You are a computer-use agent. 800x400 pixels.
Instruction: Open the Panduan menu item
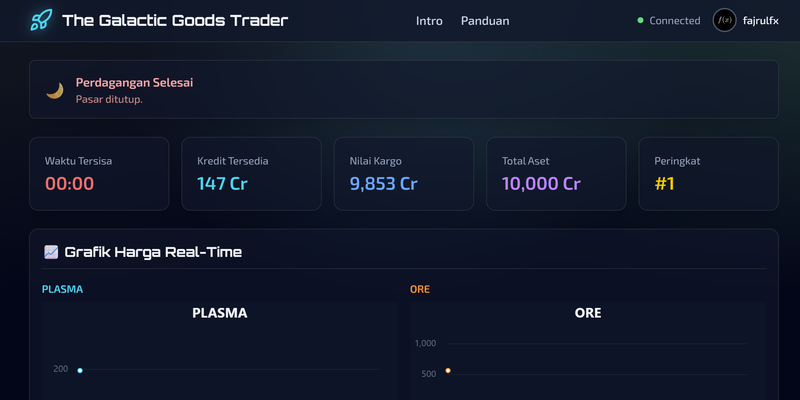coord(485,21)
